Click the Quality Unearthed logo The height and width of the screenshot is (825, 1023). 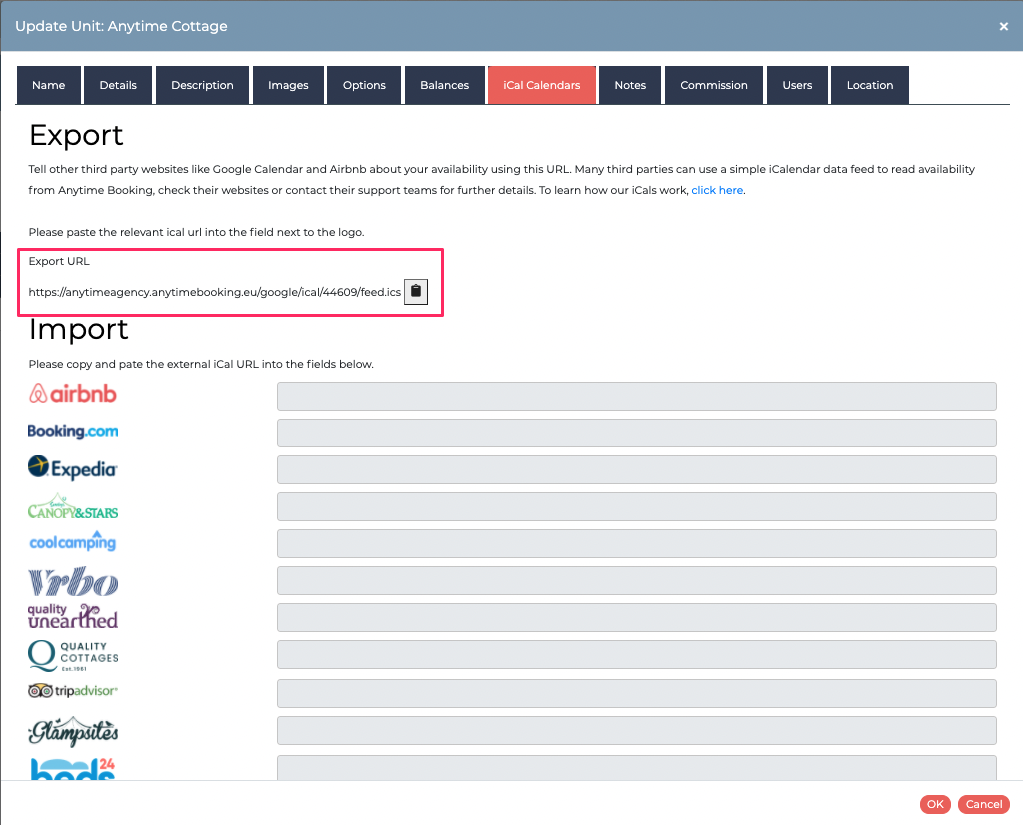73,616
